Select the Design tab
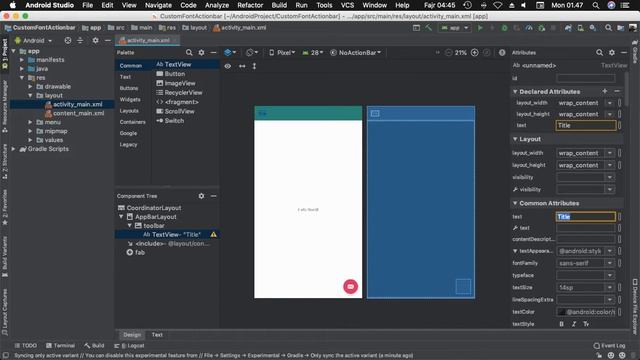Screen dimensions: 640x360 click(132, 335)
